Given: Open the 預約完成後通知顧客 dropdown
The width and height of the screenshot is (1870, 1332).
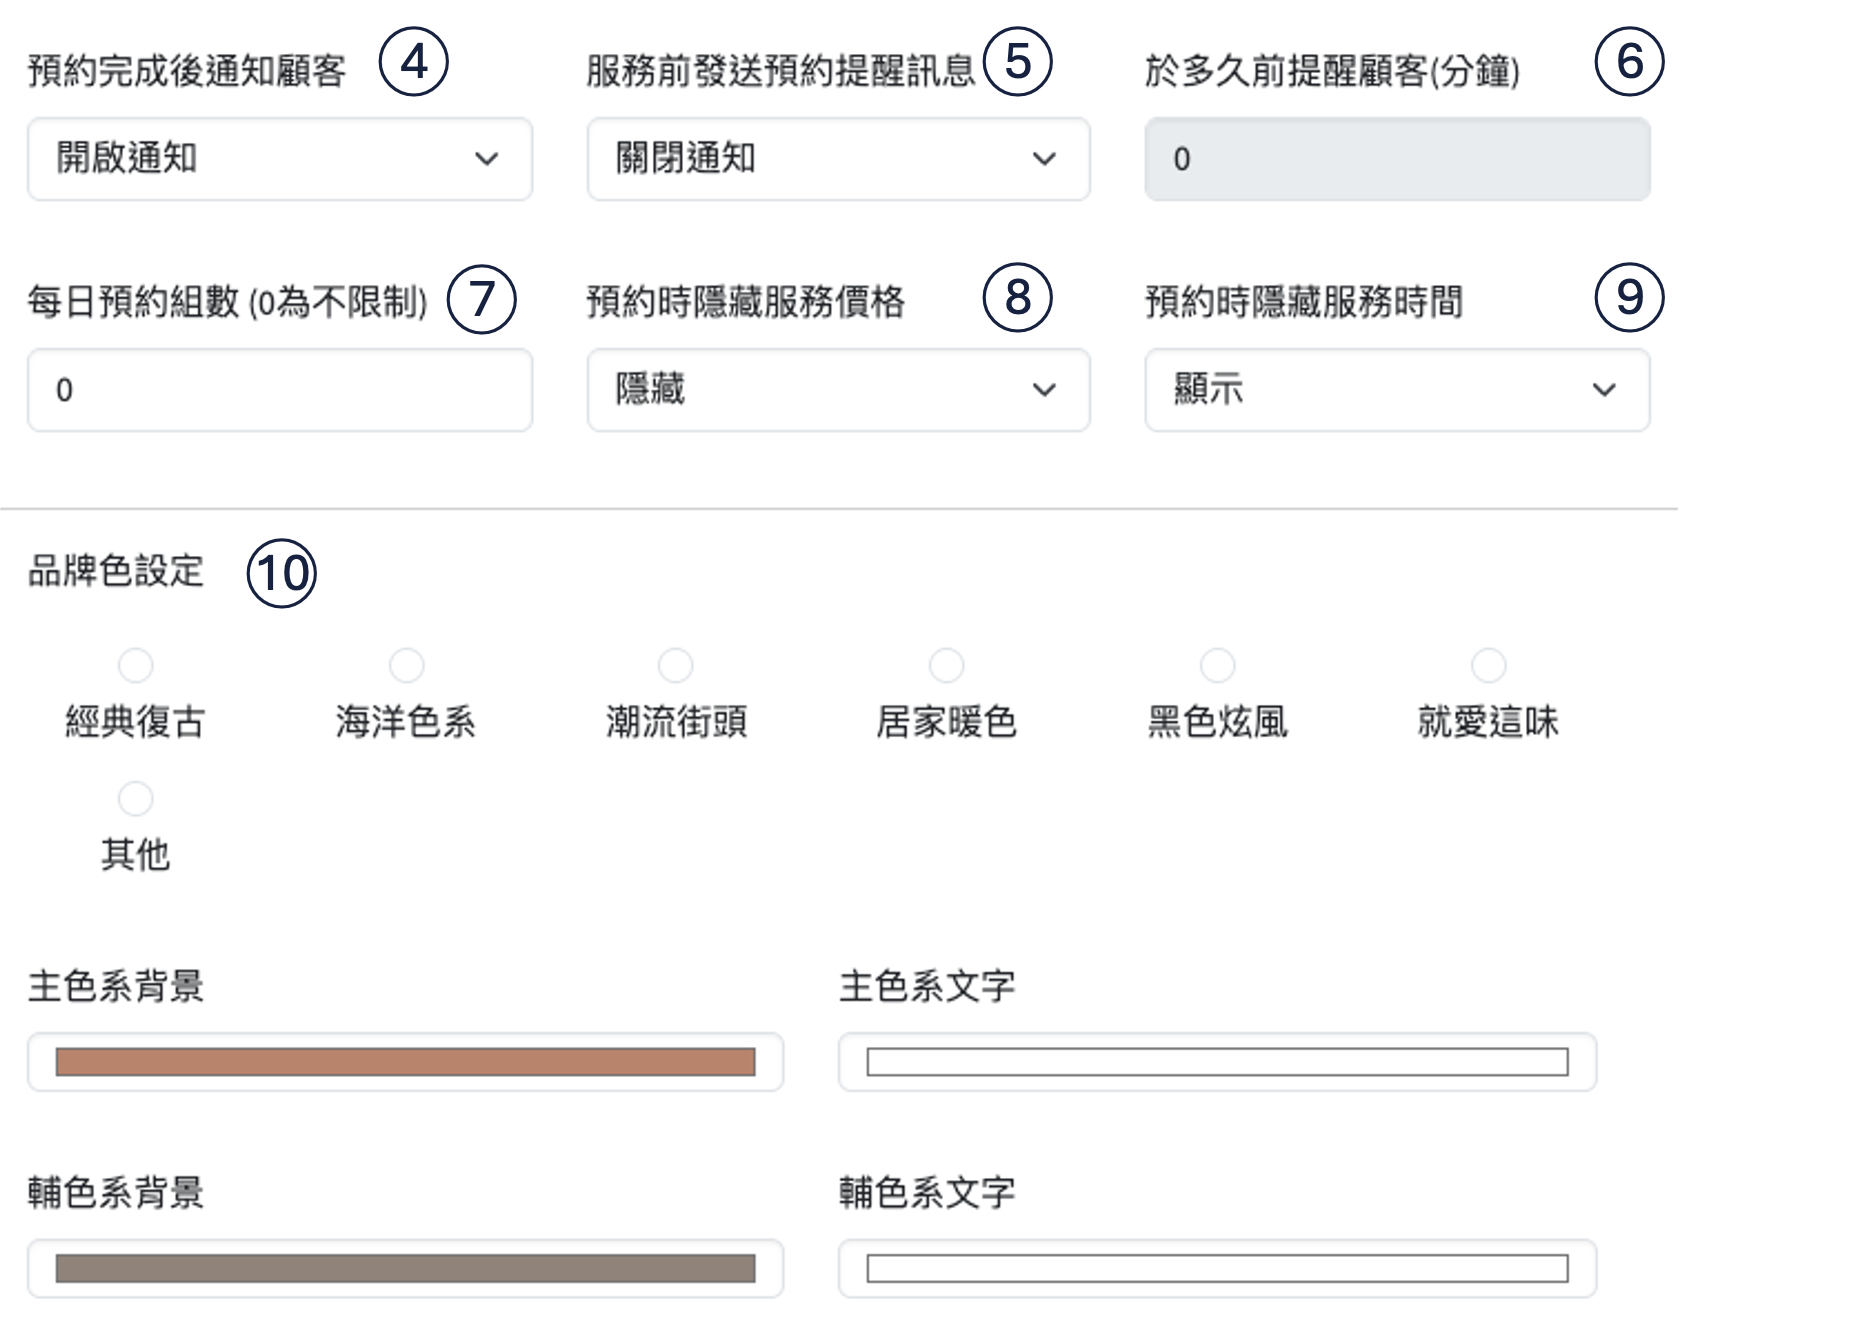Looking at the screenshot, I should click(279, 159).
